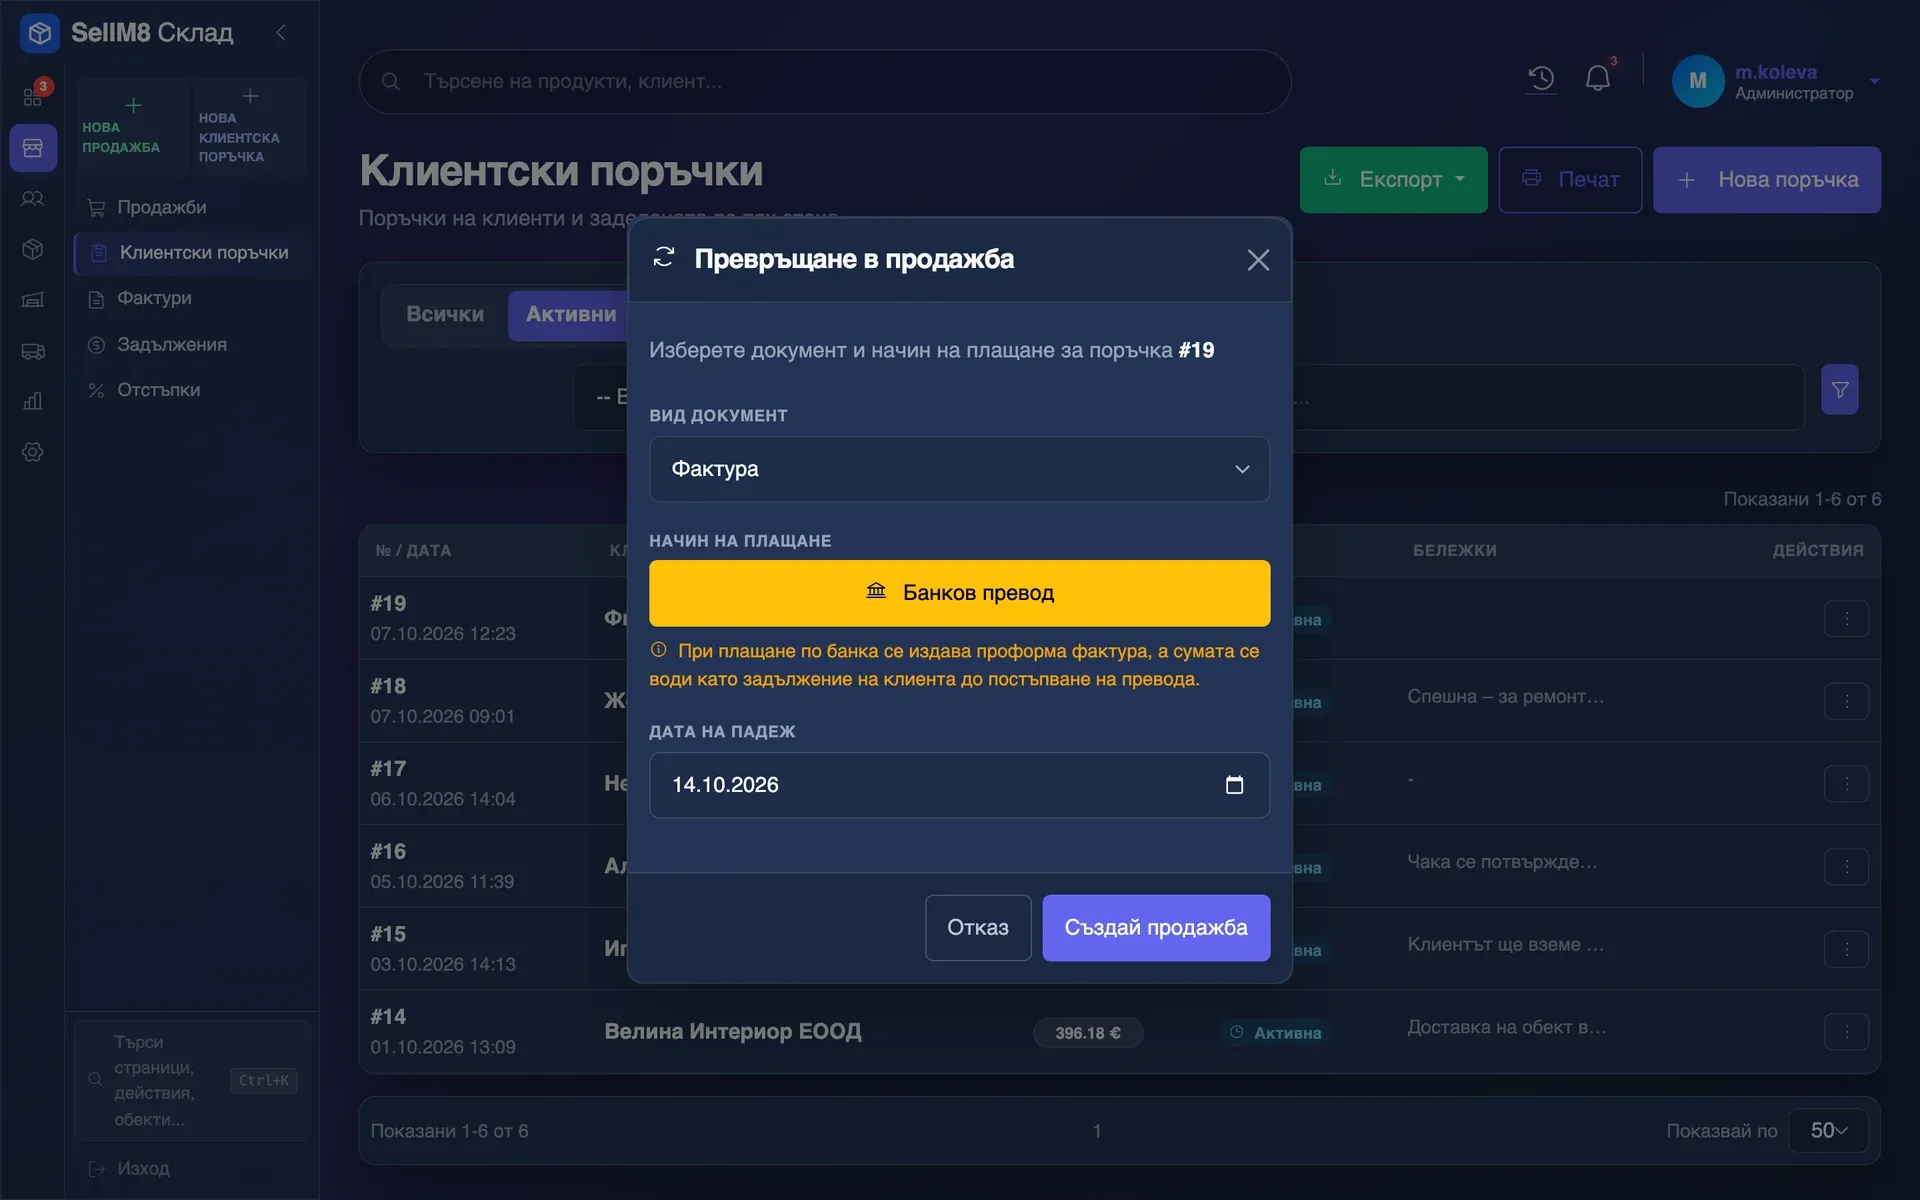This screenshot has height=1200, width=1920.
Task: Click the Нова поръчка button
Action: point(1766,180)
